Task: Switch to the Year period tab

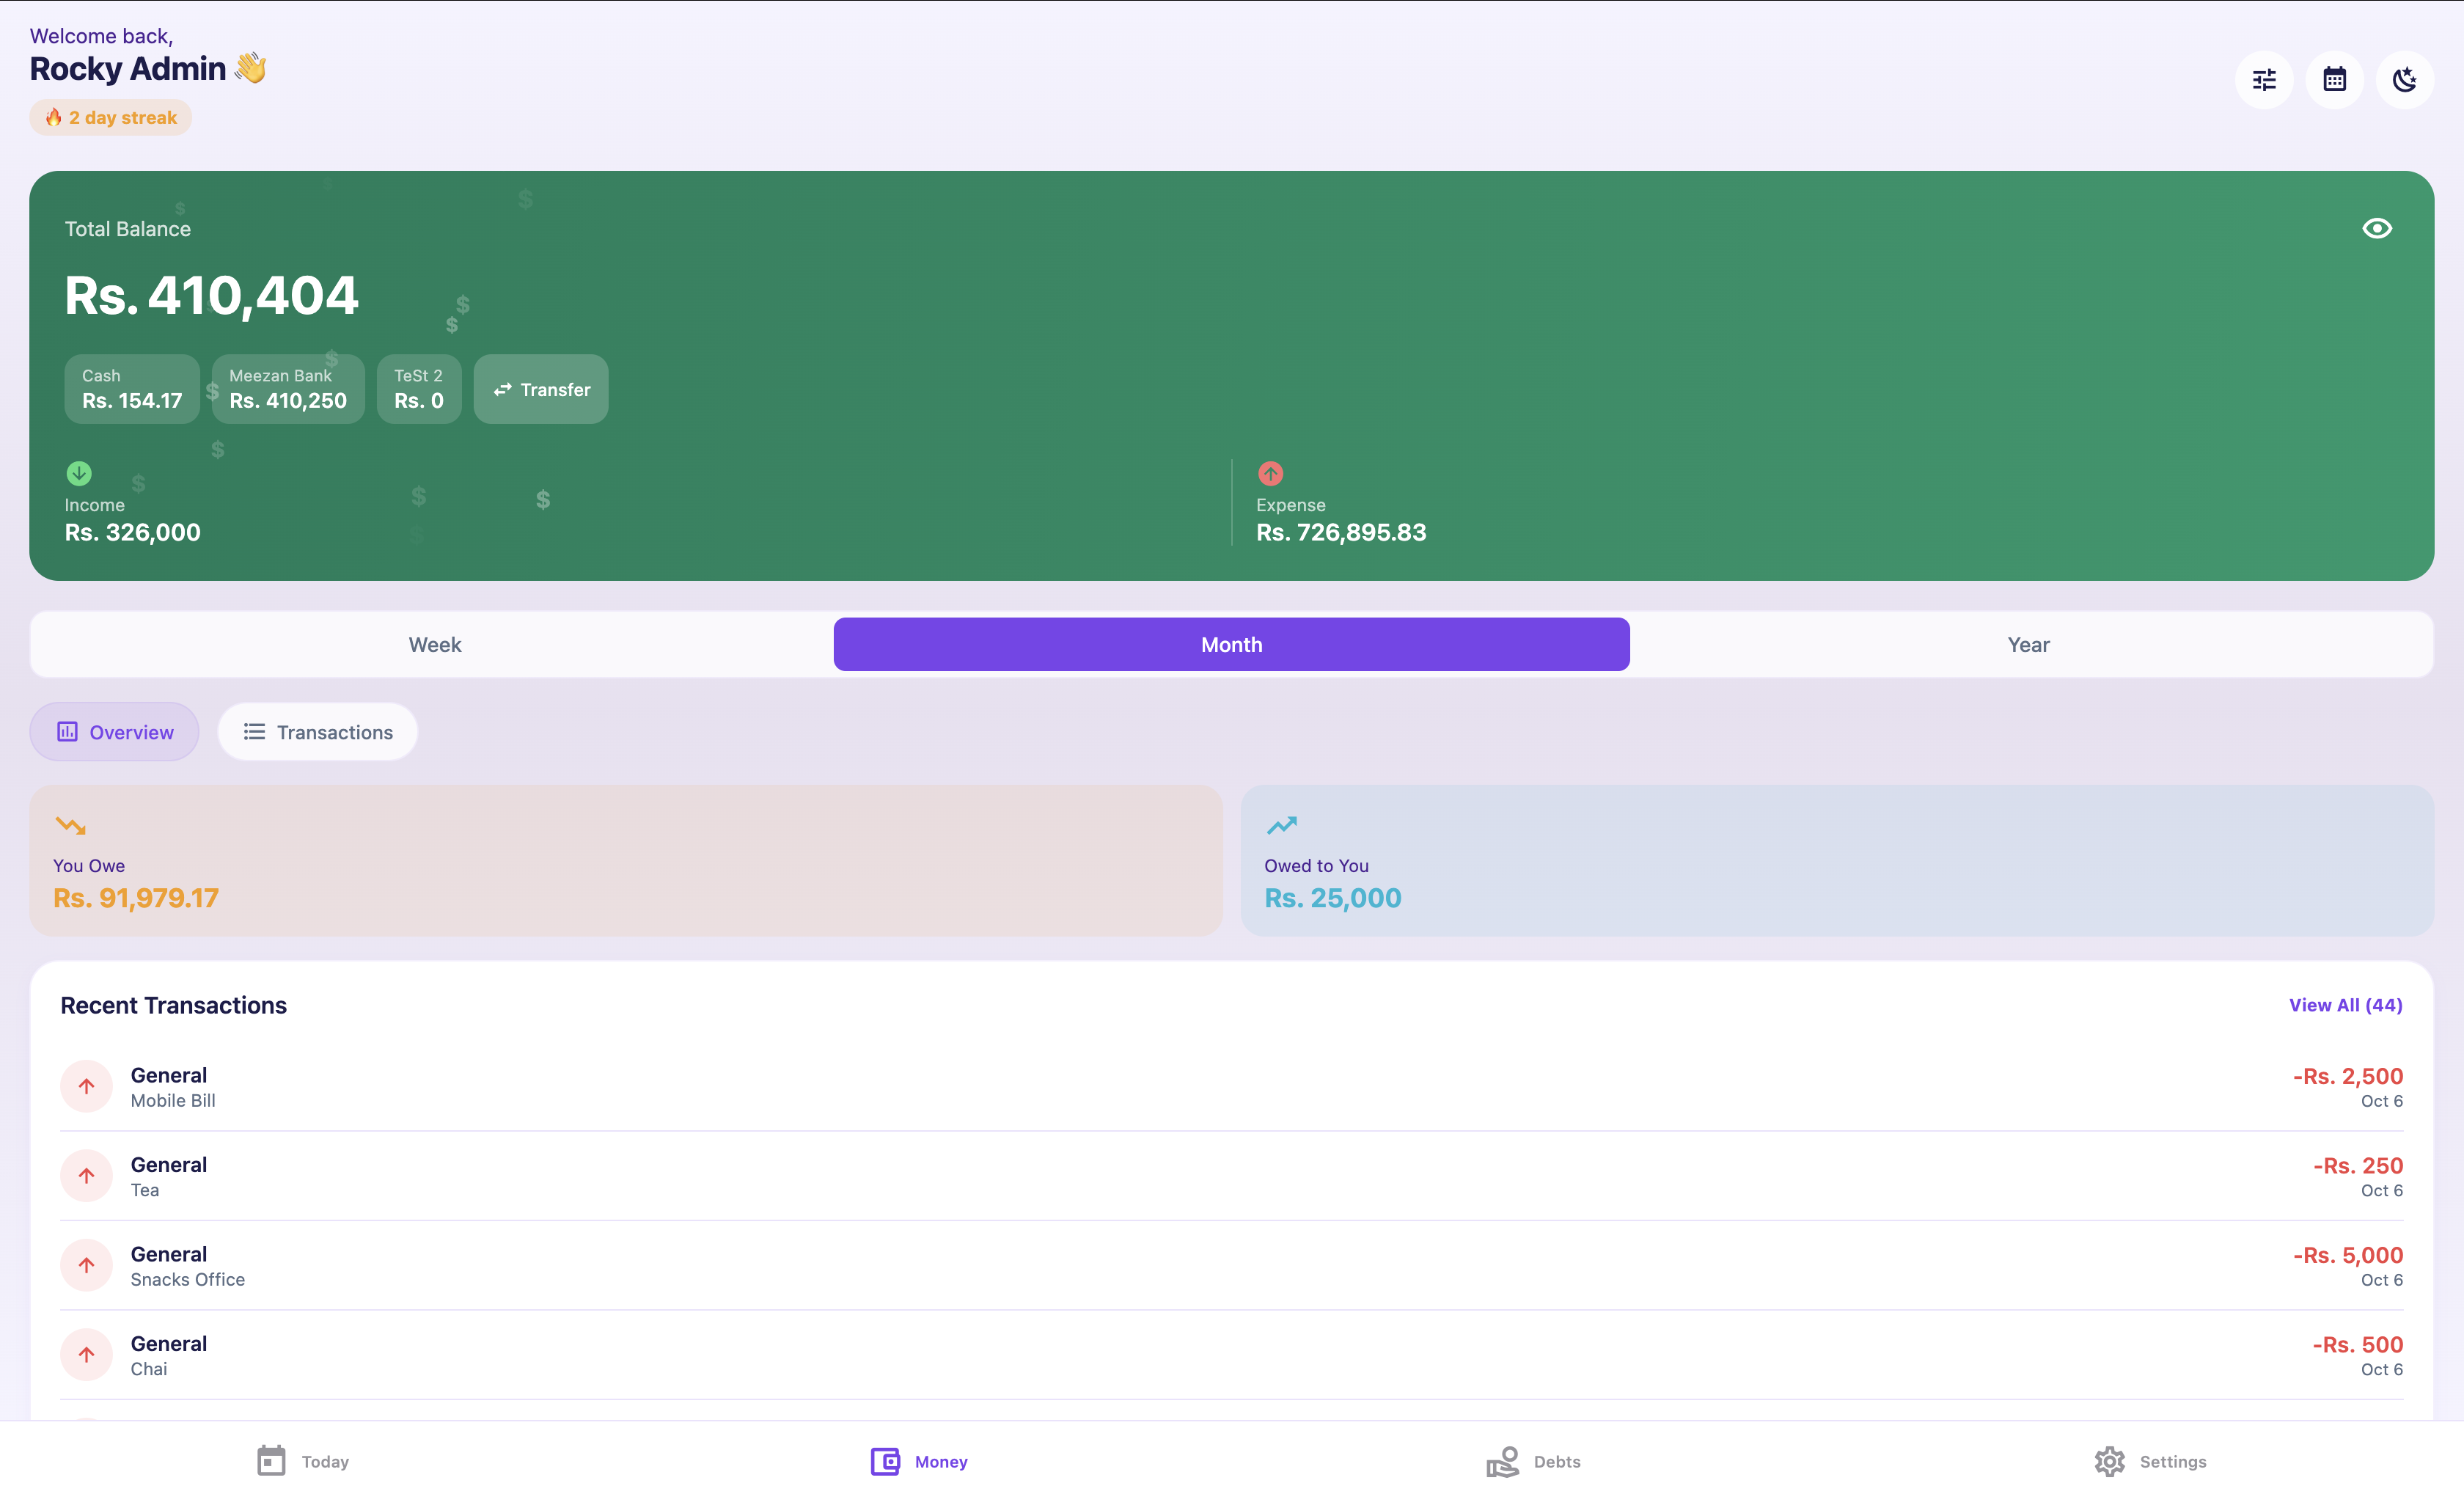Action: [x=2028, y=645]
